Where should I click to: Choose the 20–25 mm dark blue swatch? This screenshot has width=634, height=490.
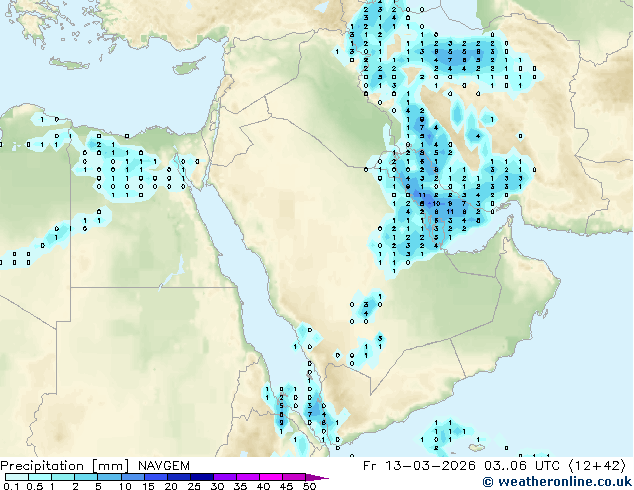point(178,477)
